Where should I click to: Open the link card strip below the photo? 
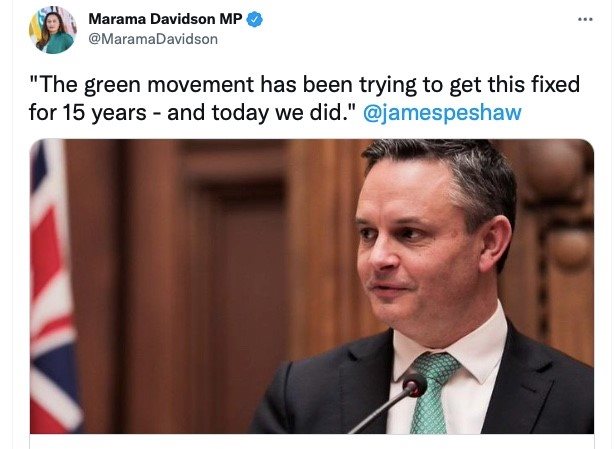(312, 441)
